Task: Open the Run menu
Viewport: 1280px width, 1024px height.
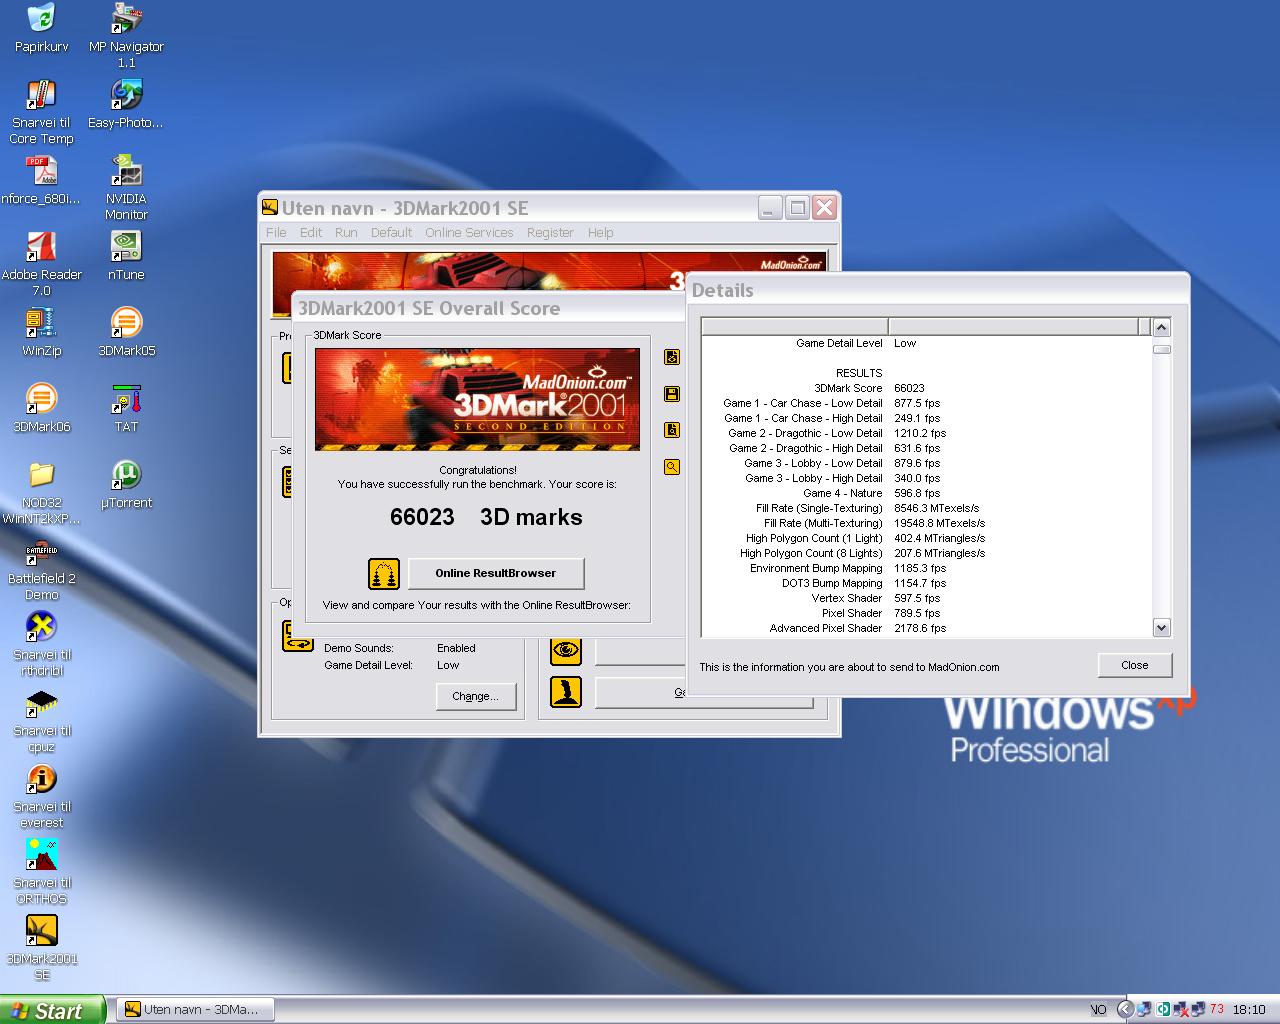Action: tap(346, 232)
